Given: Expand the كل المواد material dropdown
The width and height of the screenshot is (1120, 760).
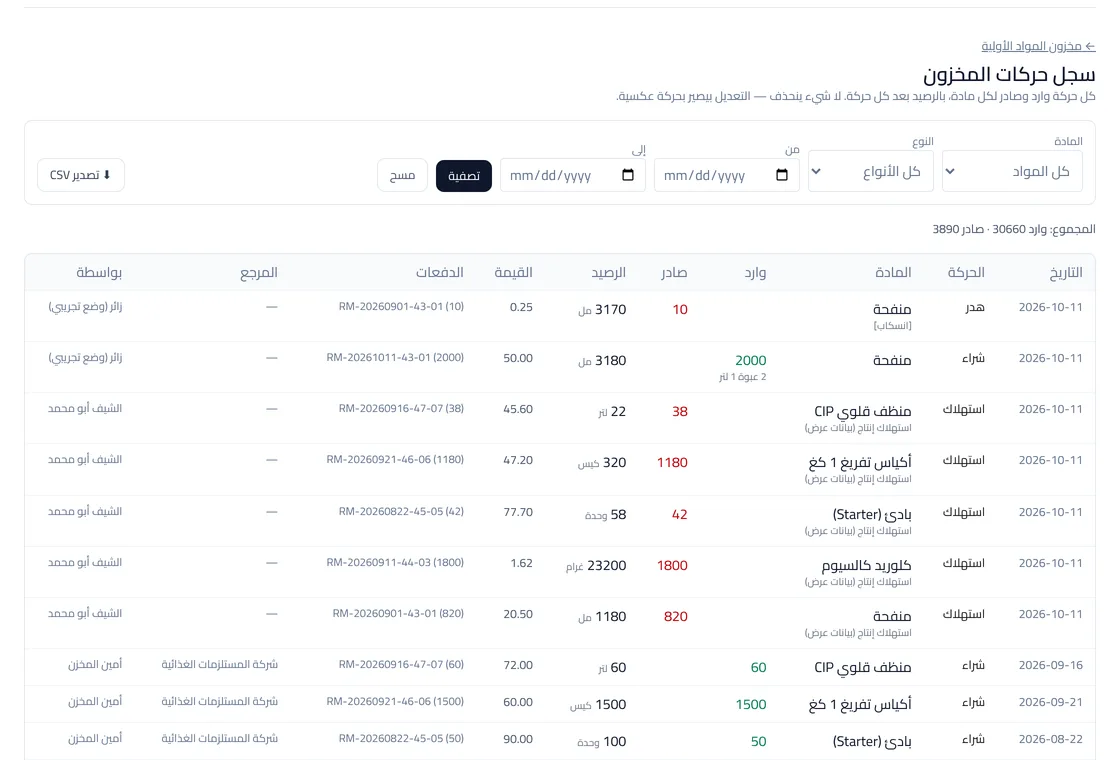Looking at the screenshot, I should 1012,171.
